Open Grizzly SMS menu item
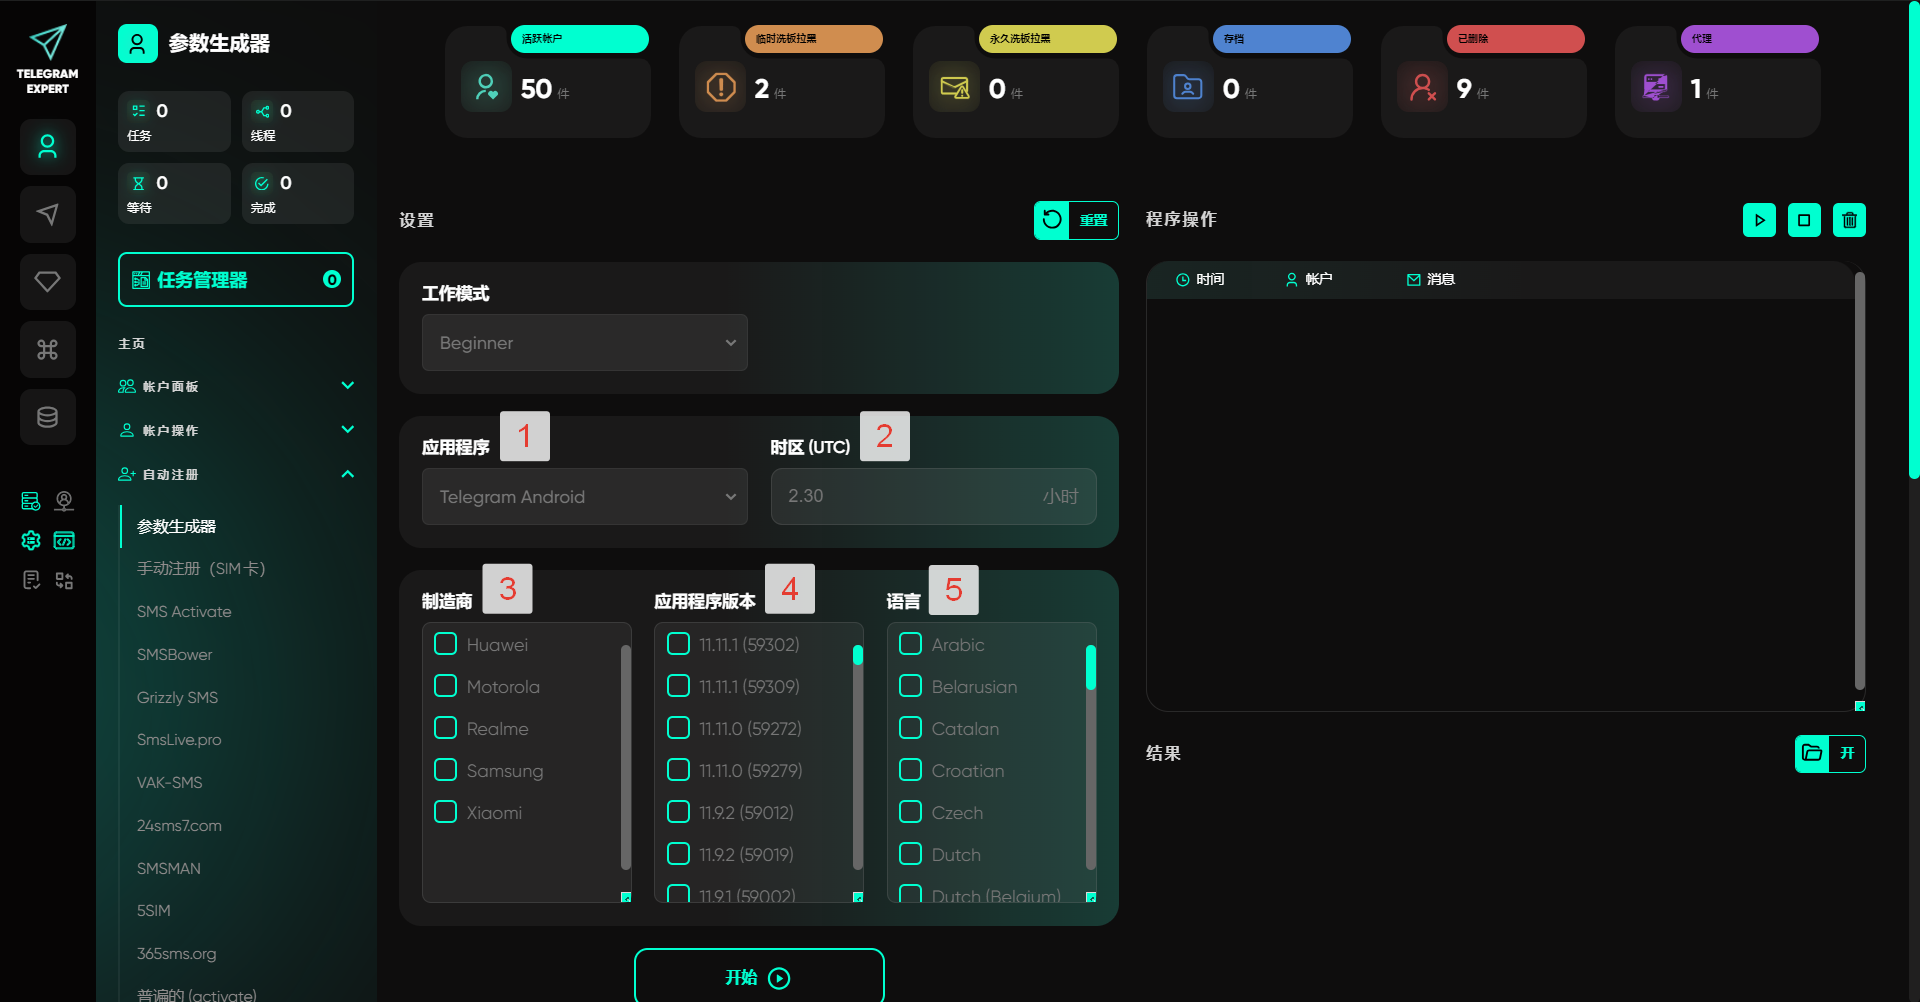The height and width of the screenshot is (1002, 1920). click(x=177, y=697)
